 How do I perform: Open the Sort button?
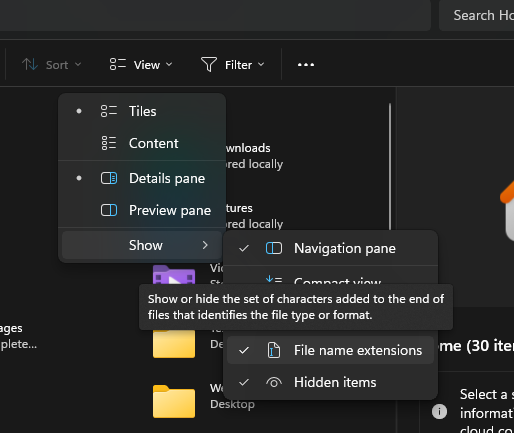pyautogui.click(x=51, y=64)
